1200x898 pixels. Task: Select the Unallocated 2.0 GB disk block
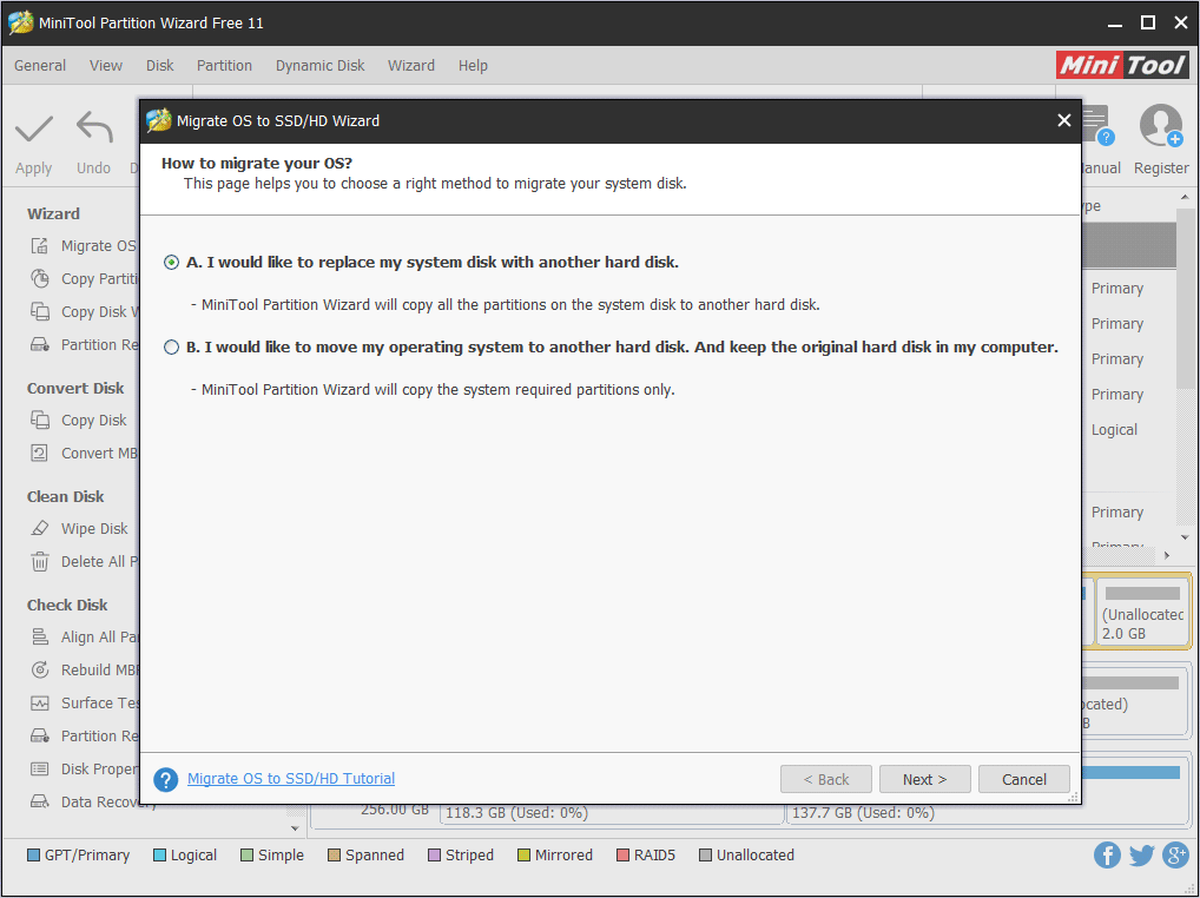[x=1143, y=611]
